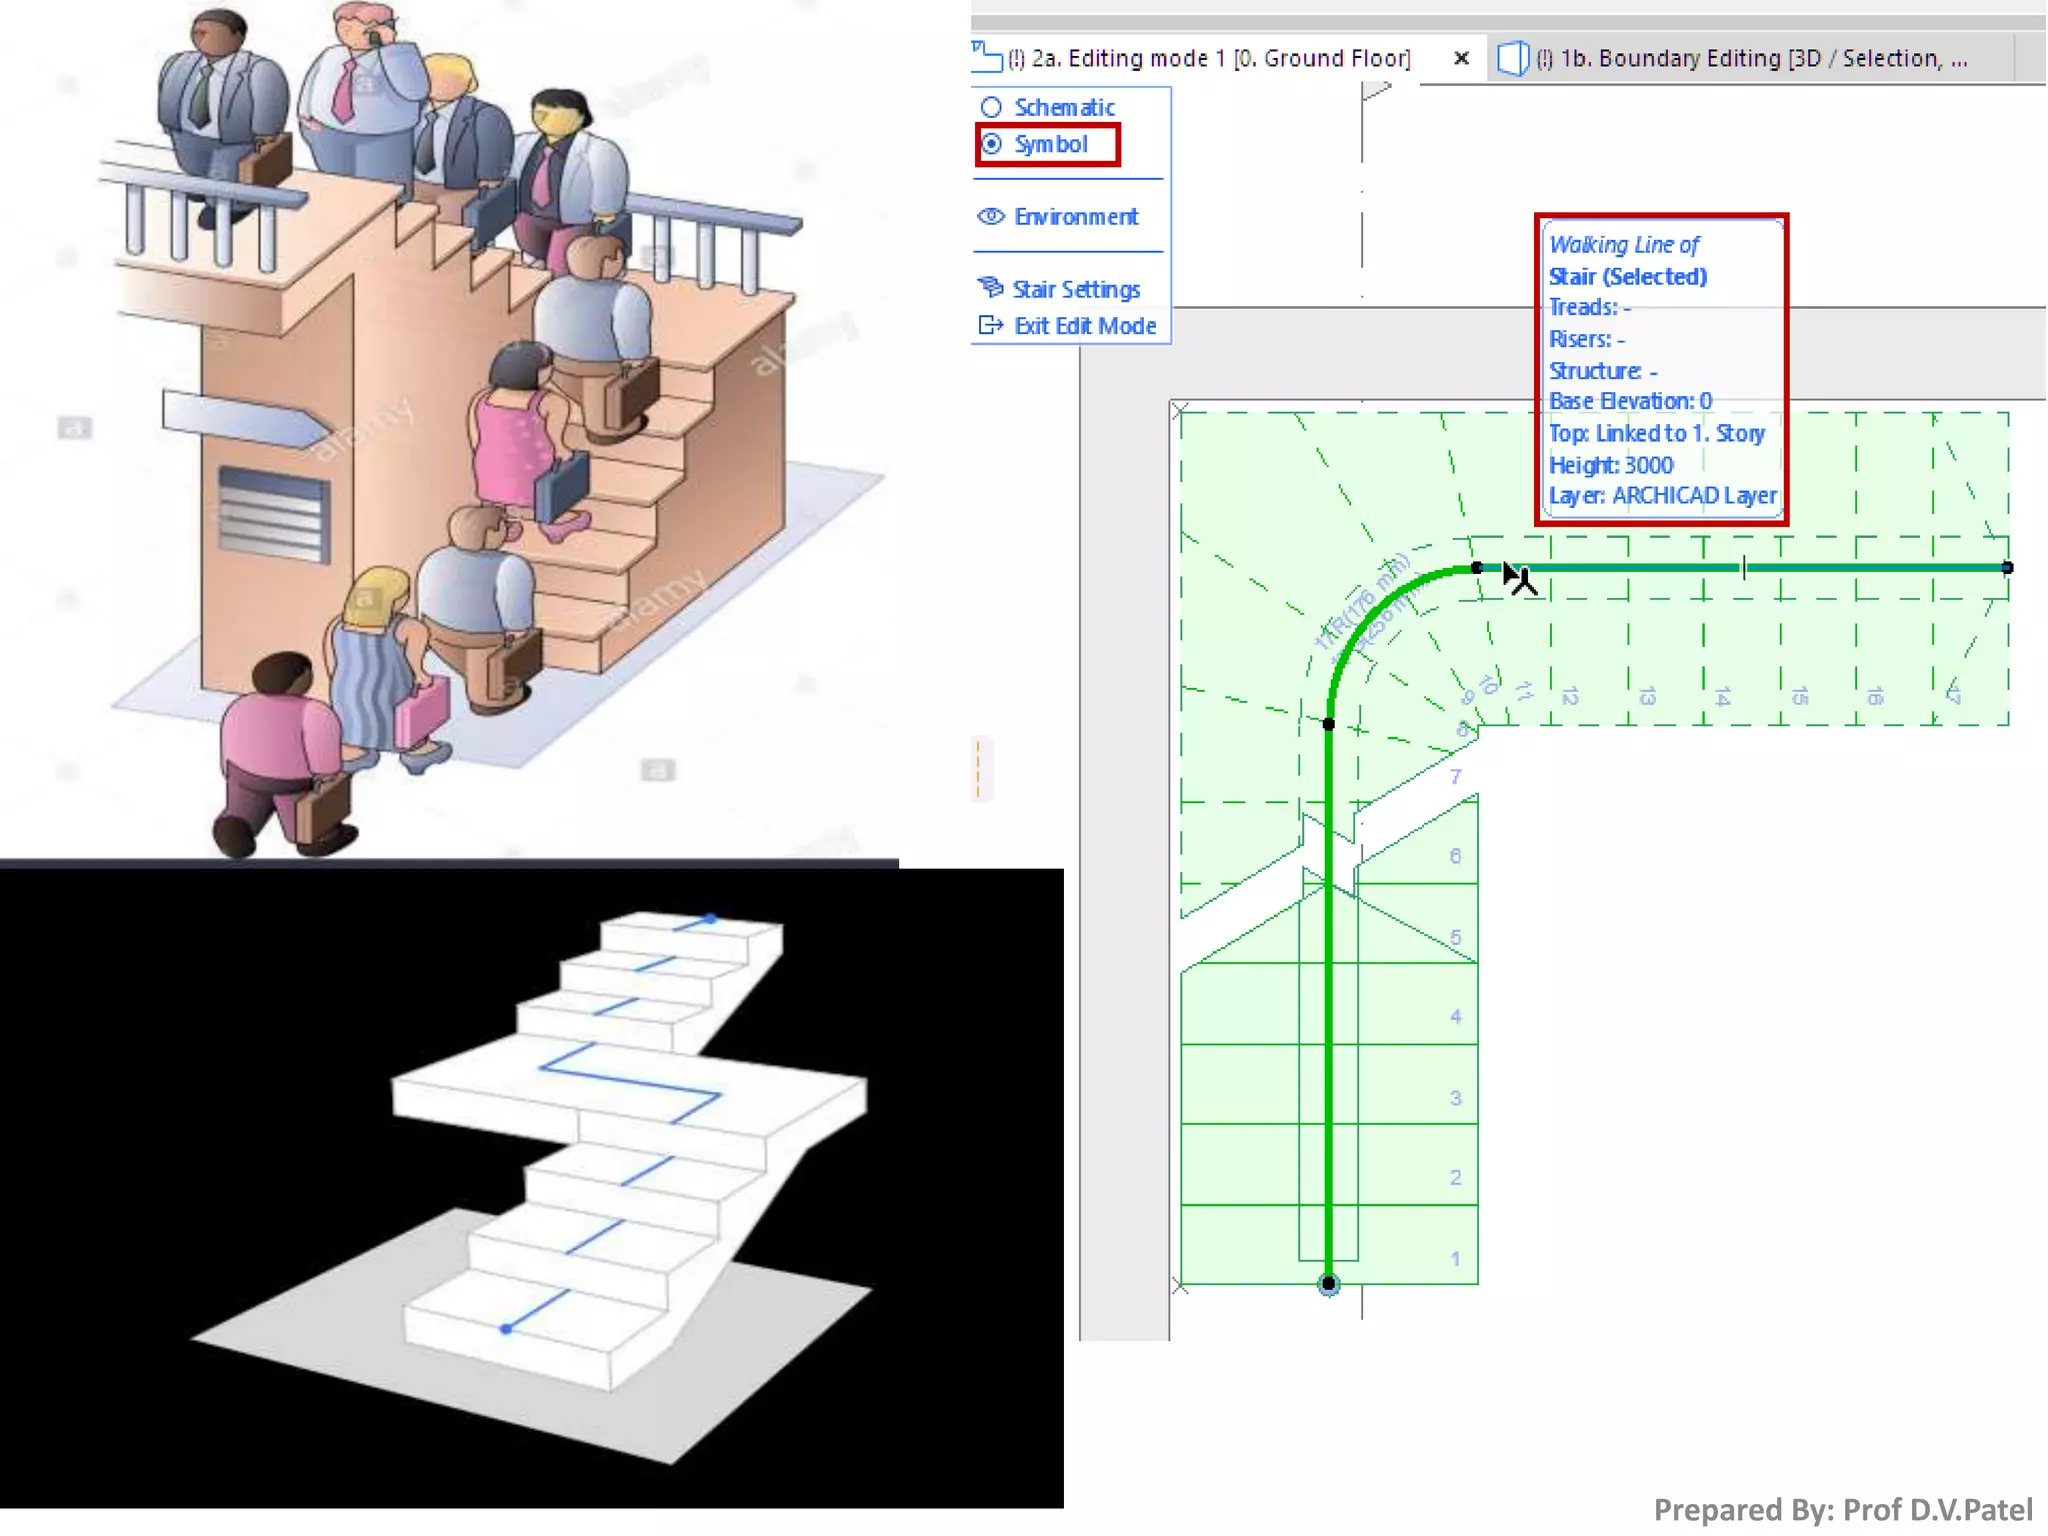Click the 3D box icon on 1b tab
2048x1536 pixels.
tap(1512, 58)
